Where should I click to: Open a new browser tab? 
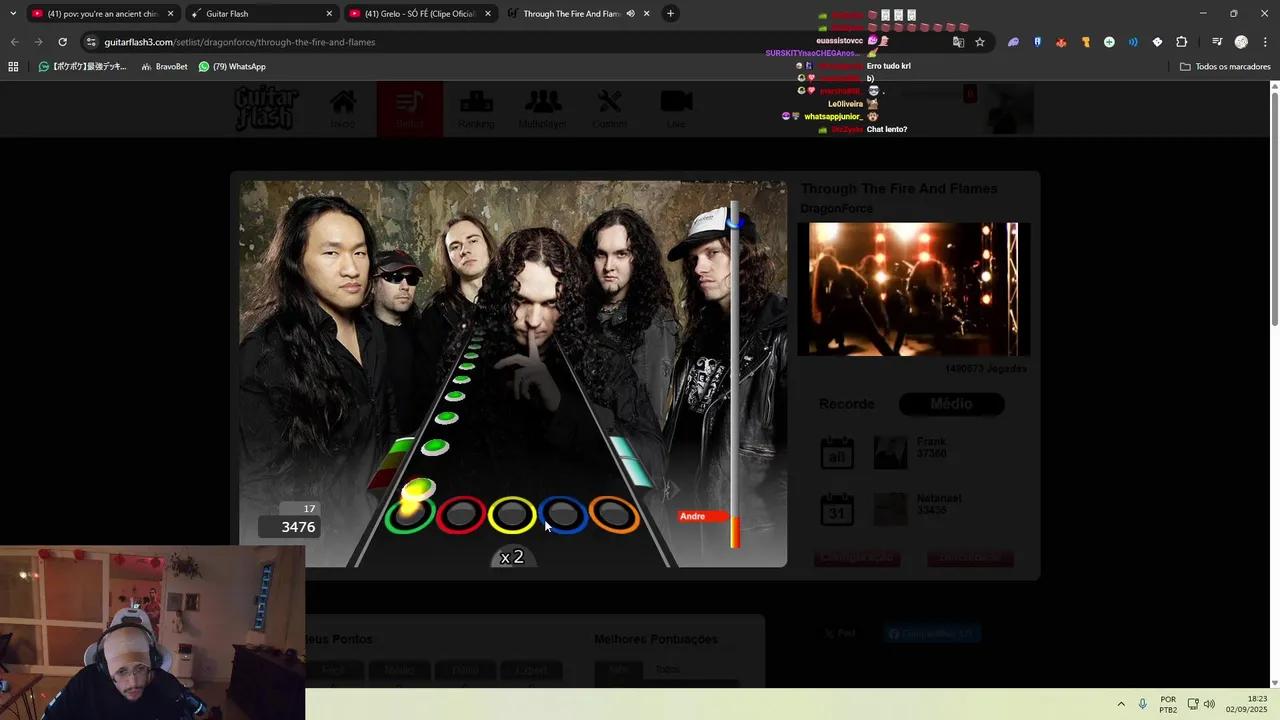click(x=670, y=14)
